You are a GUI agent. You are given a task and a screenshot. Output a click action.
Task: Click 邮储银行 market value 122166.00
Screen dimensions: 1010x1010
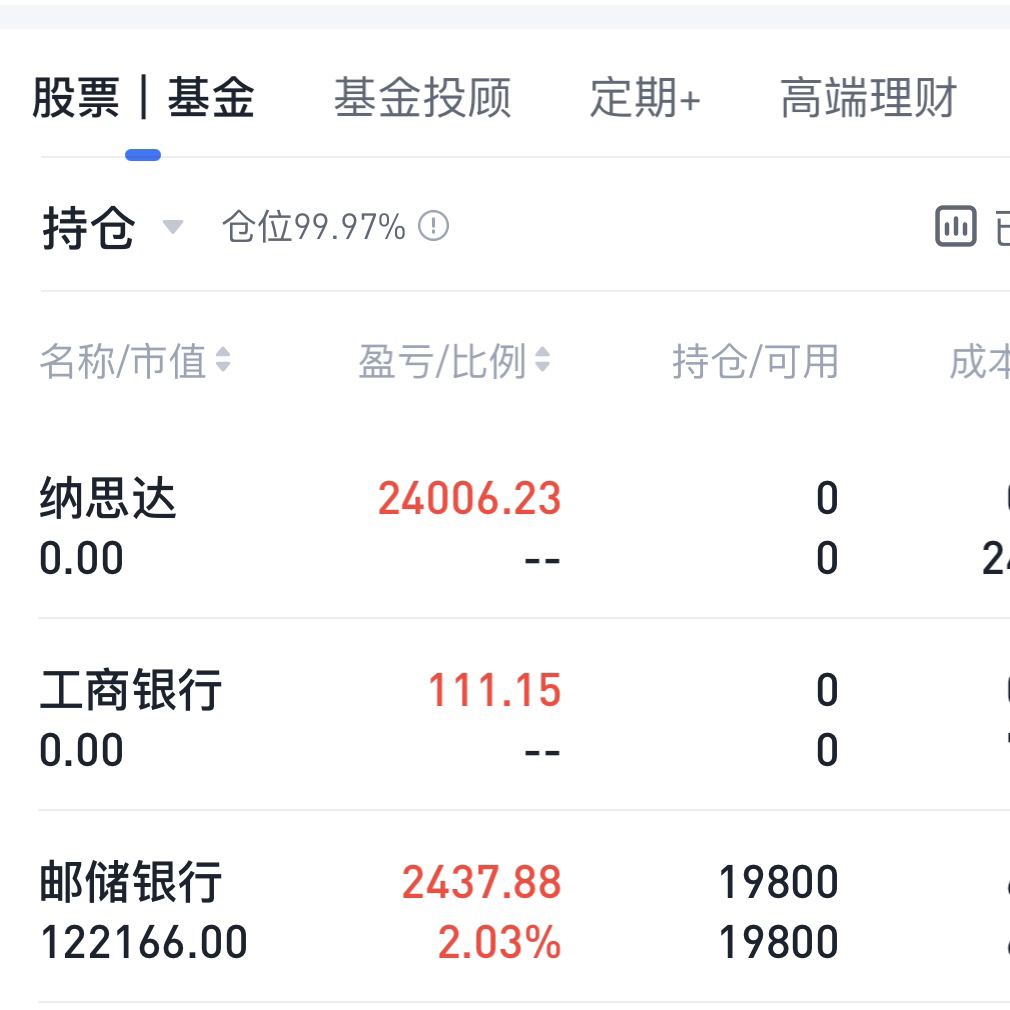143,942
